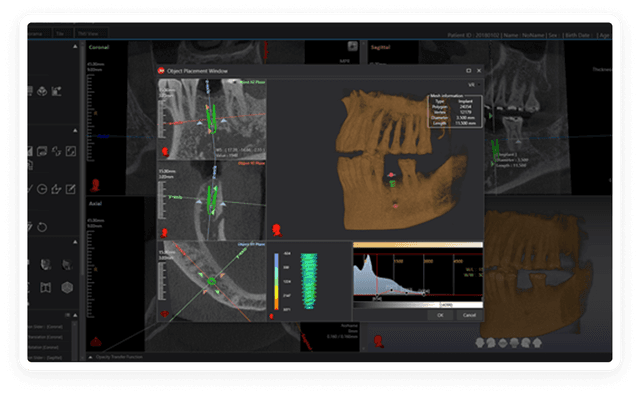The width and height of the screenshot is (640, 395).
Task: Select the image capture icon in left panel
Action: point(42,152)
